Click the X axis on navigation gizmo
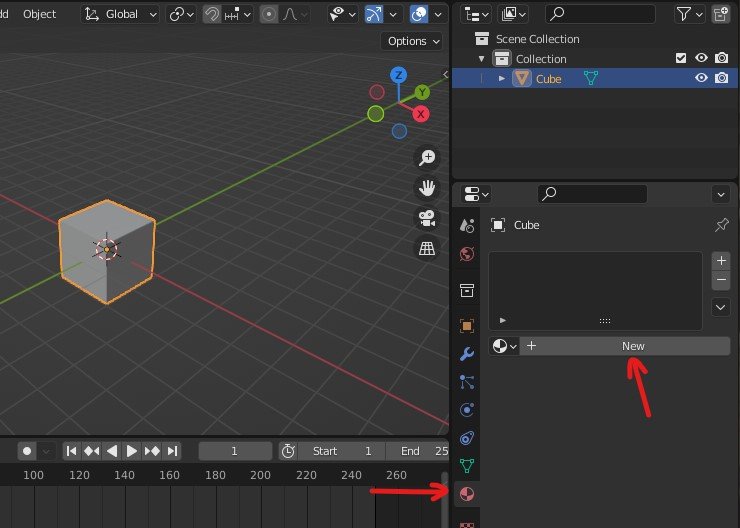Screen dimensions: 740x528 click(420, 114)
